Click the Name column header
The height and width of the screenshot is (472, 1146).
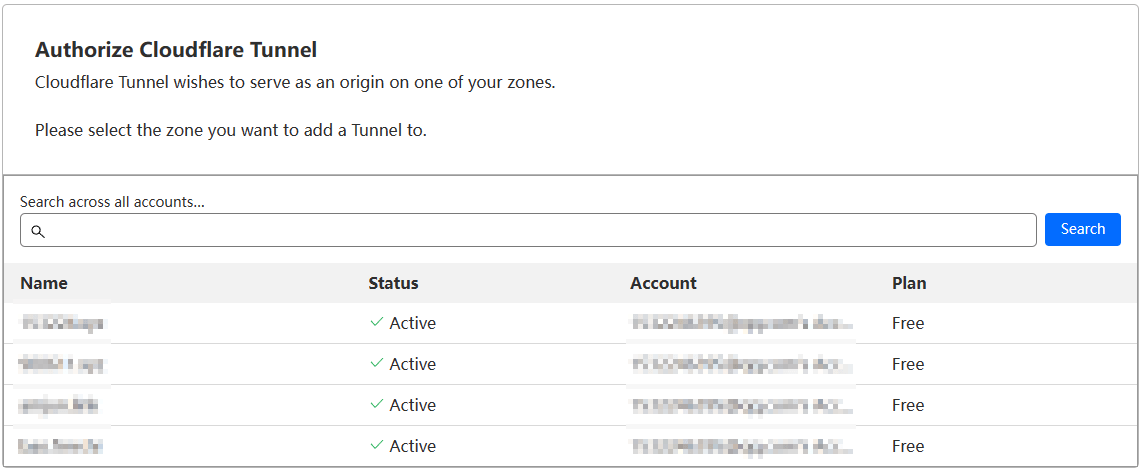click(x=44, y=283)
